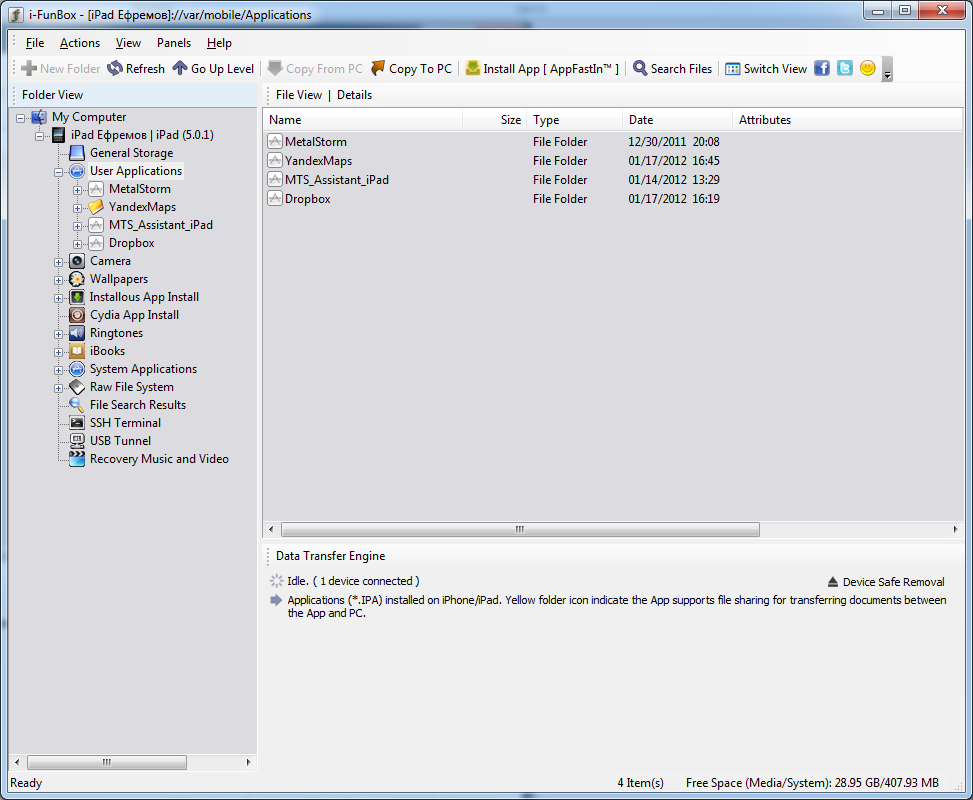Select Installous App Install tree icon
973x800 pixels.
(x=77, y=297)
